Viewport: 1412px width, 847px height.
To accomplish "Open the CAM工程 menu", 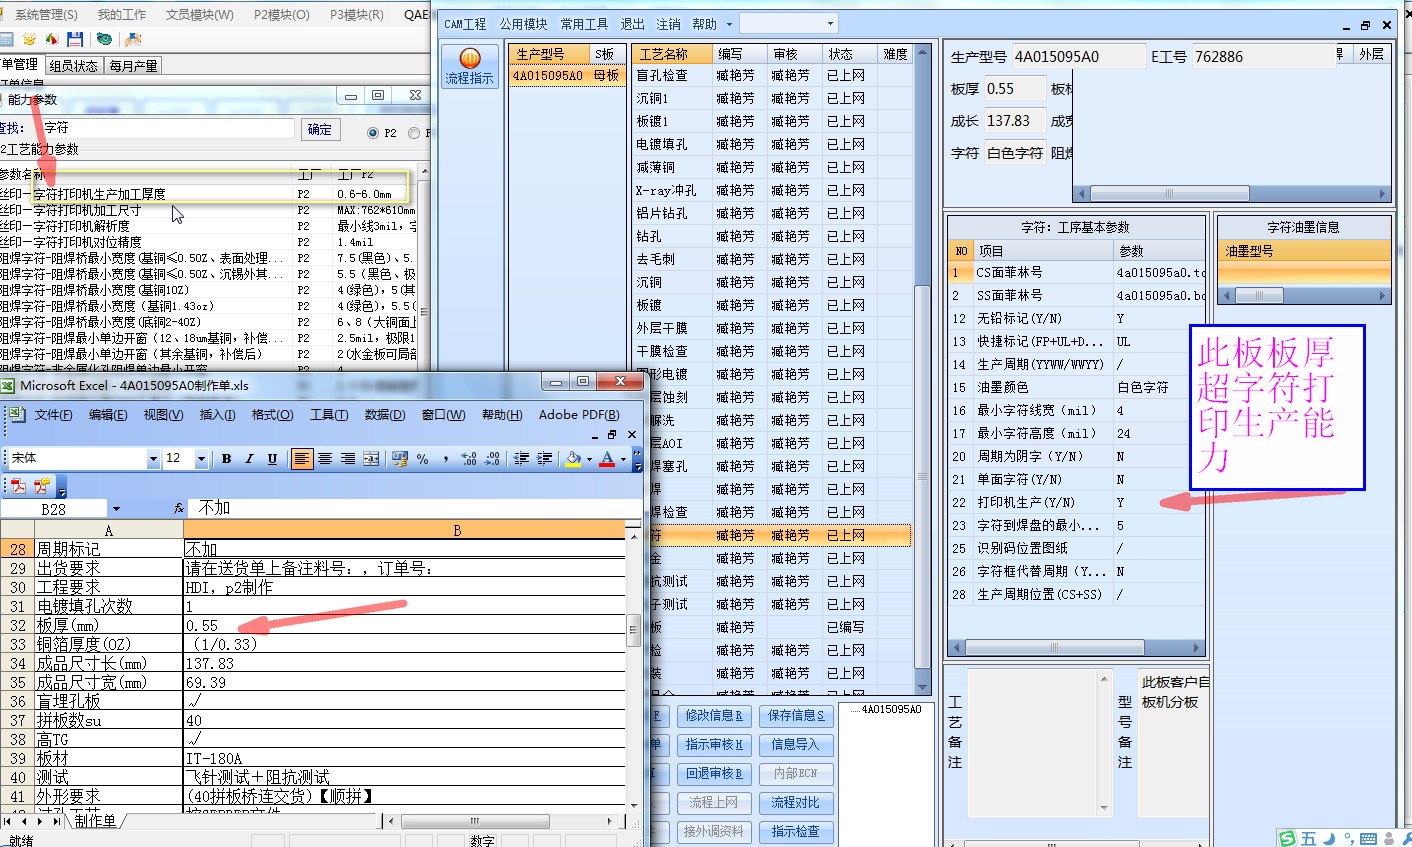I will tap(465, 24).
